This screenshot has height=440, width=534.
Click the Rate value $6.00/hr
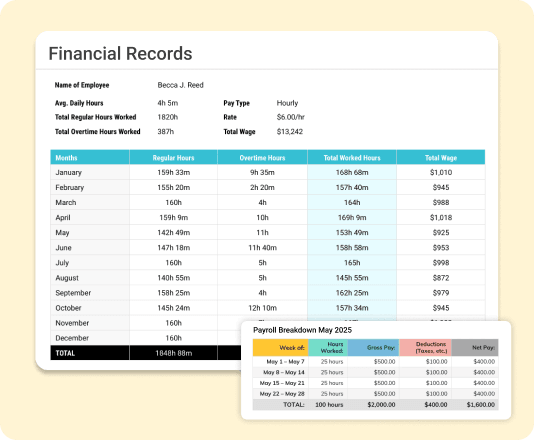[290, 117]
